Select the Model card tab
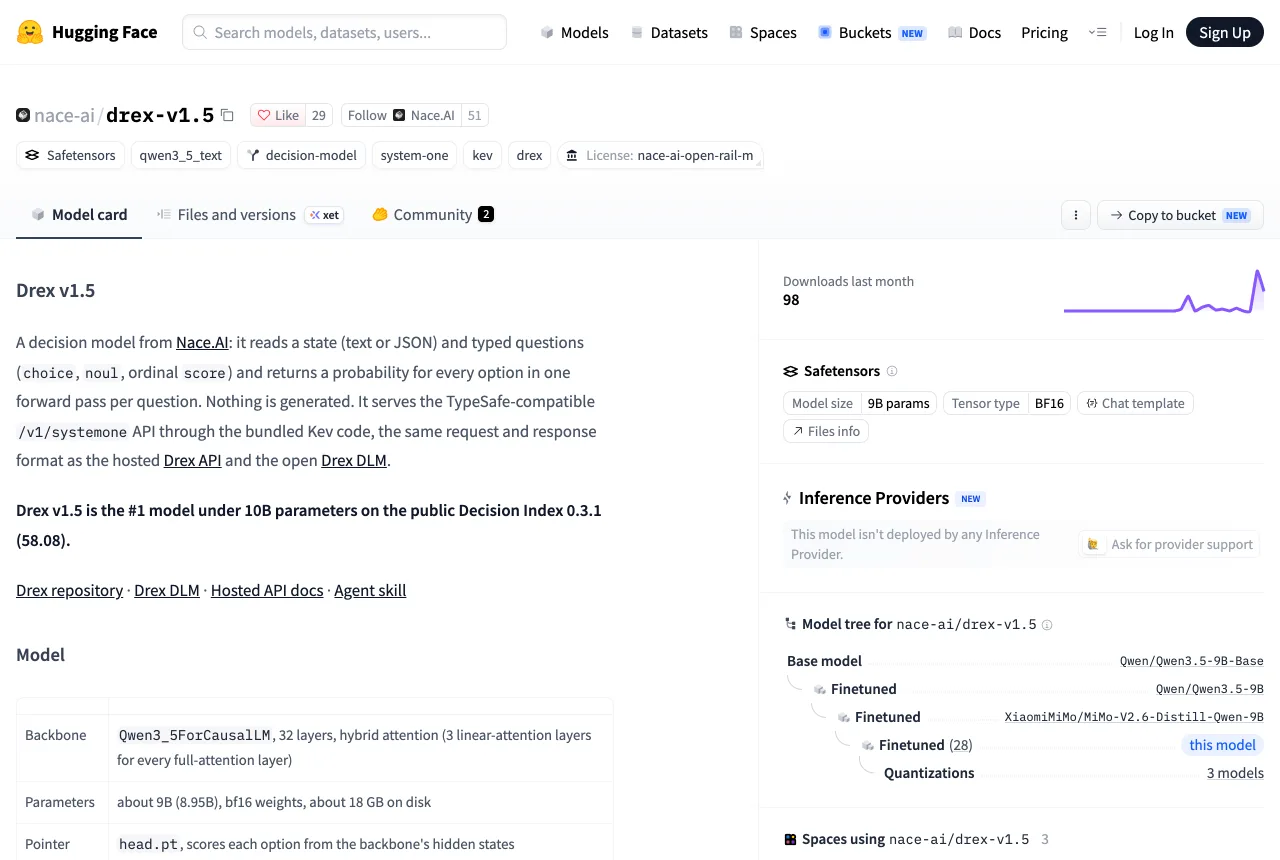Viewport: 1280px width, 860px height. coord(79,214)
